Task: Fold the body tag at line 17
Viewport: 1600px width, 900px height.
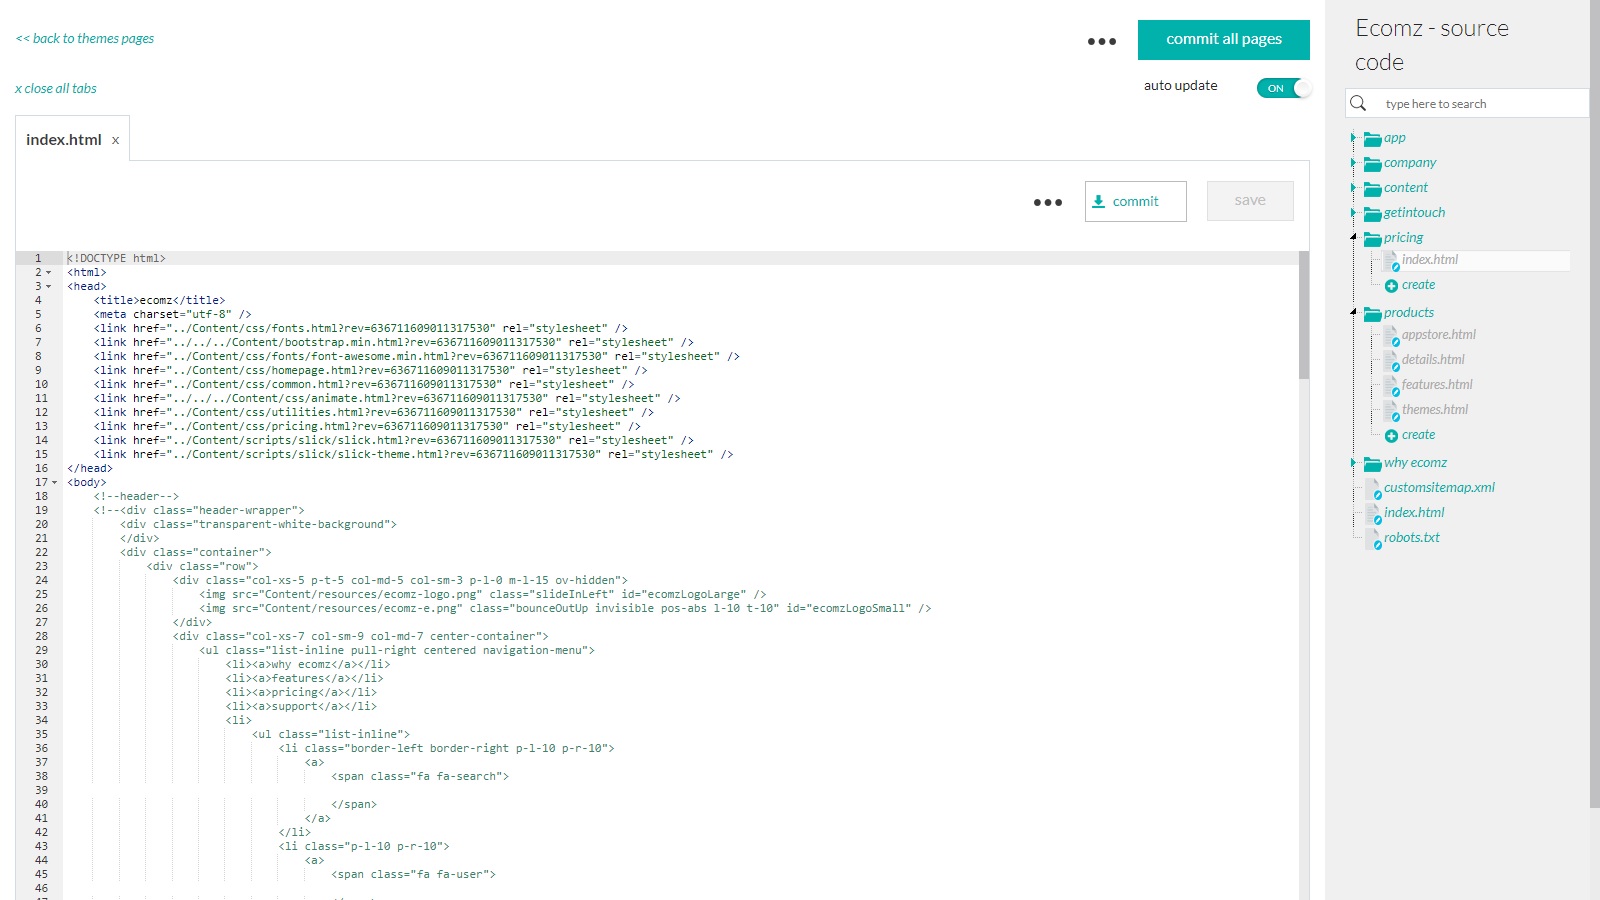Action: 54,483
